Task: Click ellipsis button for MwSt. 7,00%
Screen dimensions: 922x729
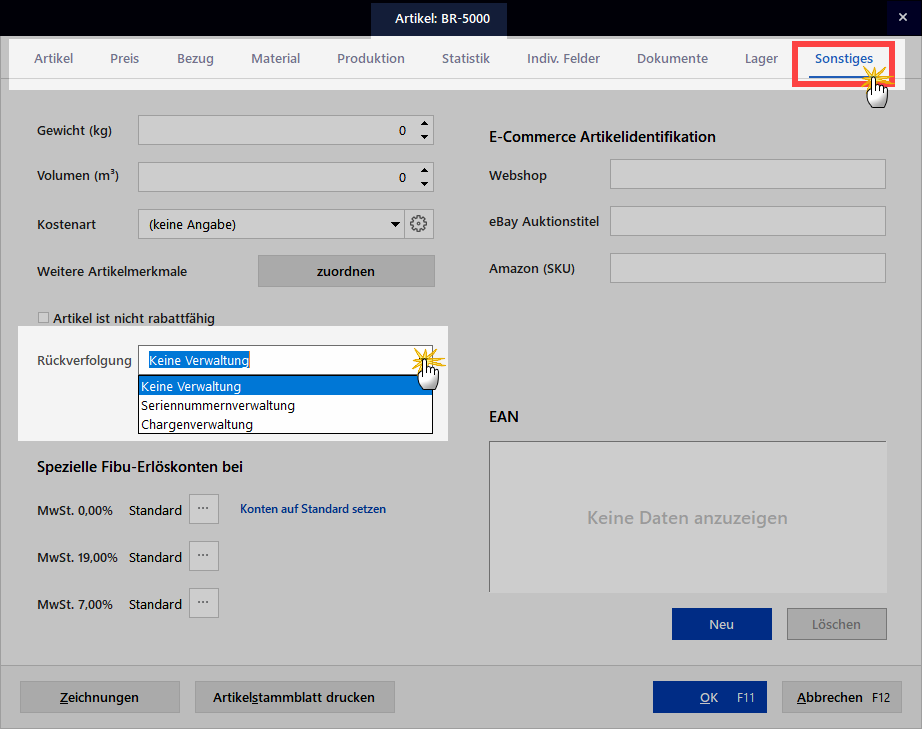Action: point(203,603)
